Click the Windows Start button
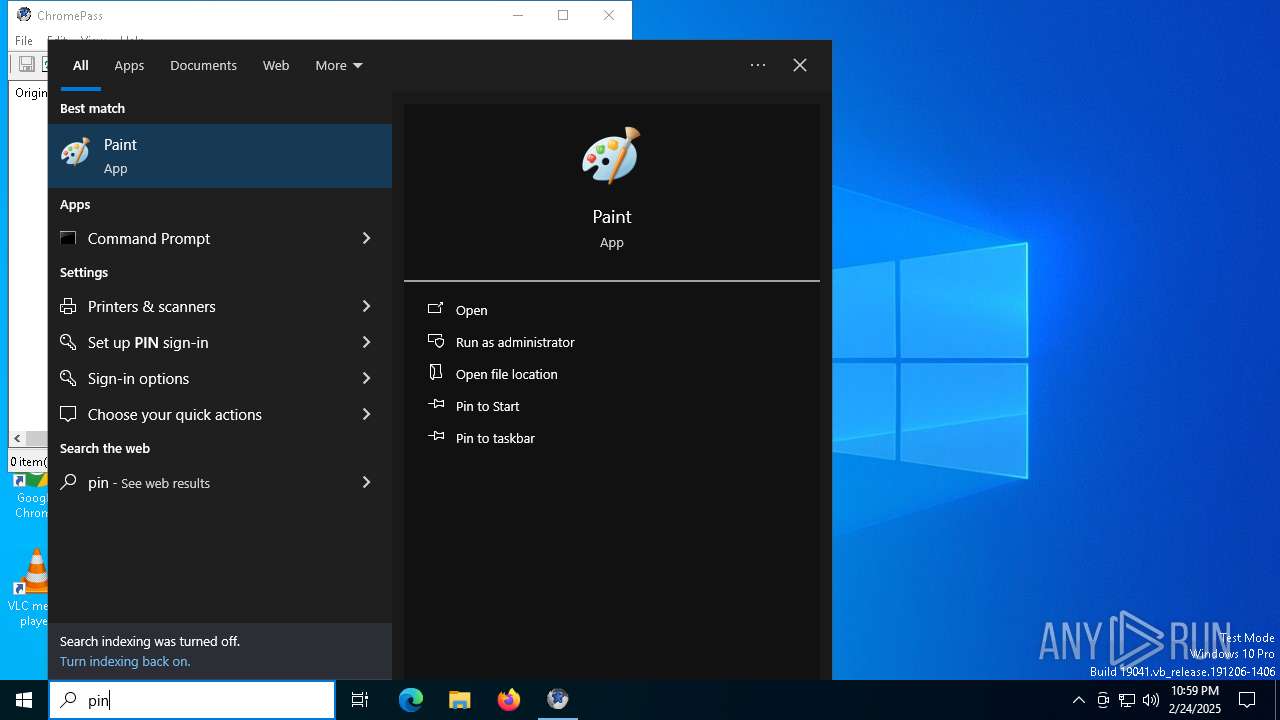Image resolution: width=1280 pixels, height=720 pixels. 24,700
